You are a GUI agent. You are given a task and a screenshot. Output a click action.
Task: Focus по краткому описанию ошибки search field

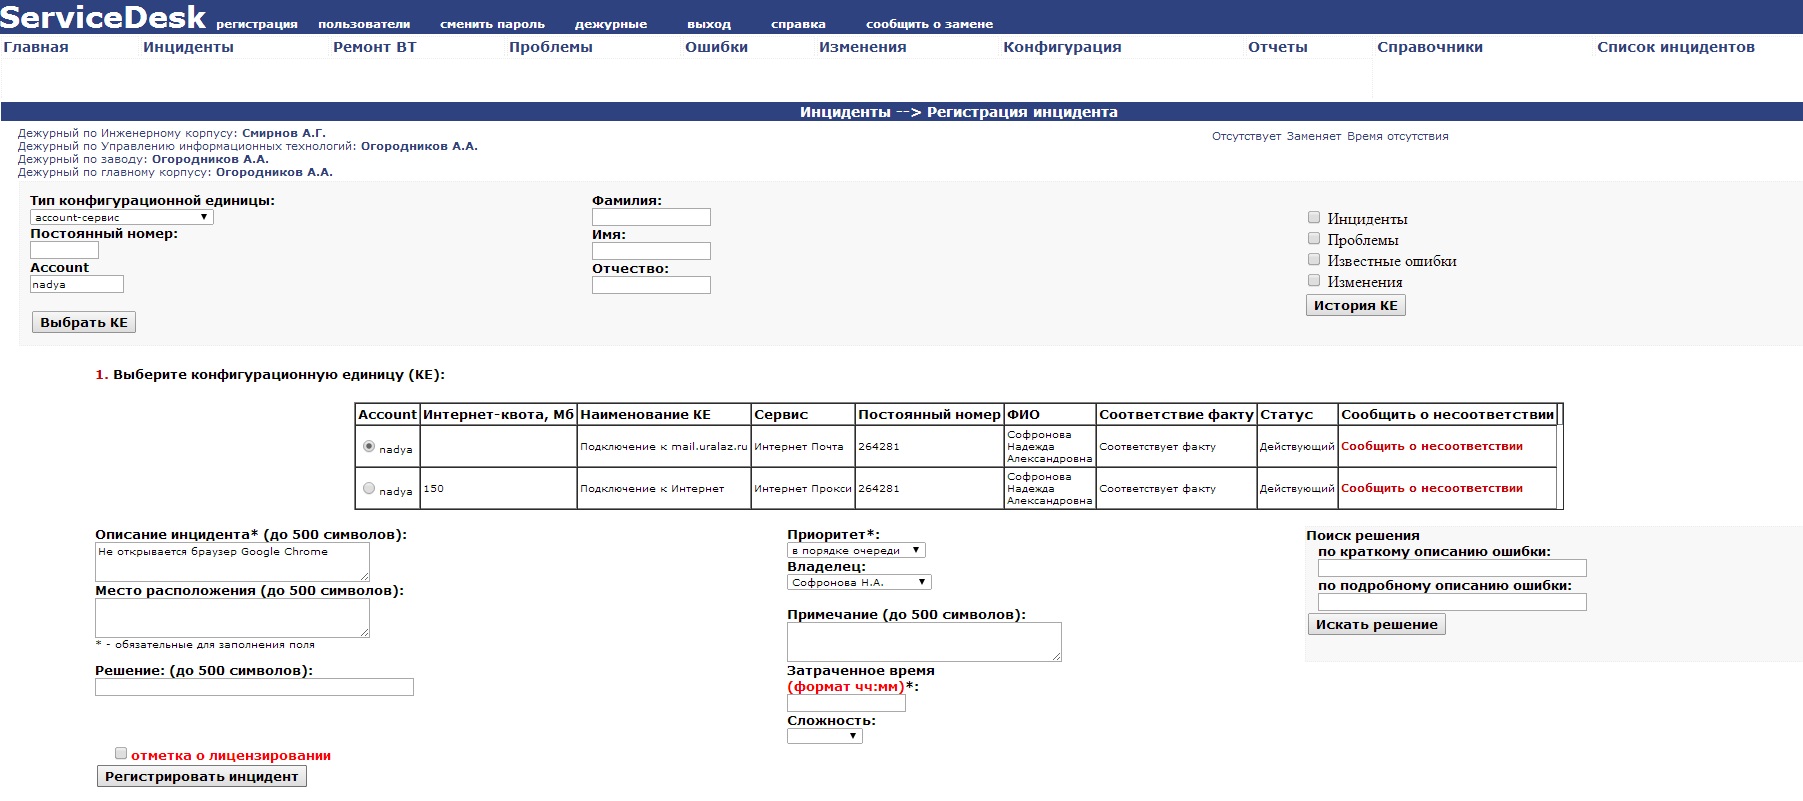[x=1452, y=568]
